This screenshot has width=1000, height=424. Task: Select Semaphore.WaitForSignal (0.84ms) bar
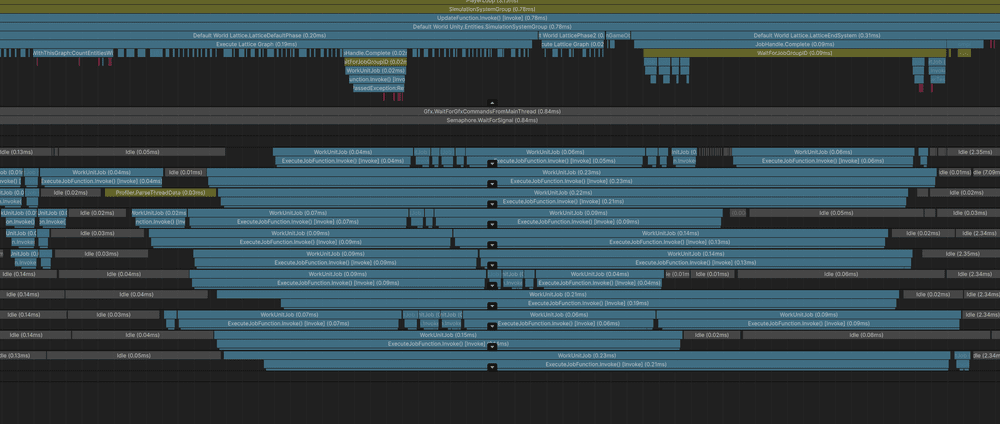click(500, 121)
